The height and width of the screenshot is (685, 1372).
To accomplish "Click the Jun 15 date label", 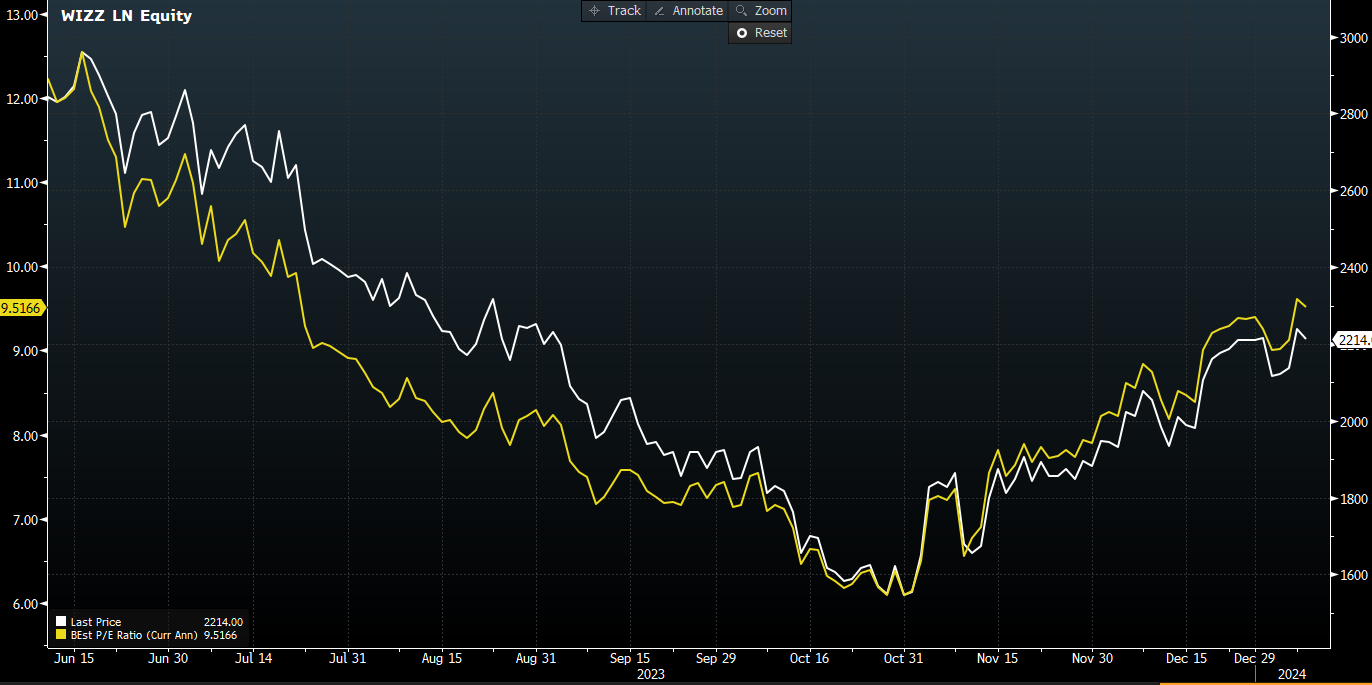I will [x=75, y=659].
